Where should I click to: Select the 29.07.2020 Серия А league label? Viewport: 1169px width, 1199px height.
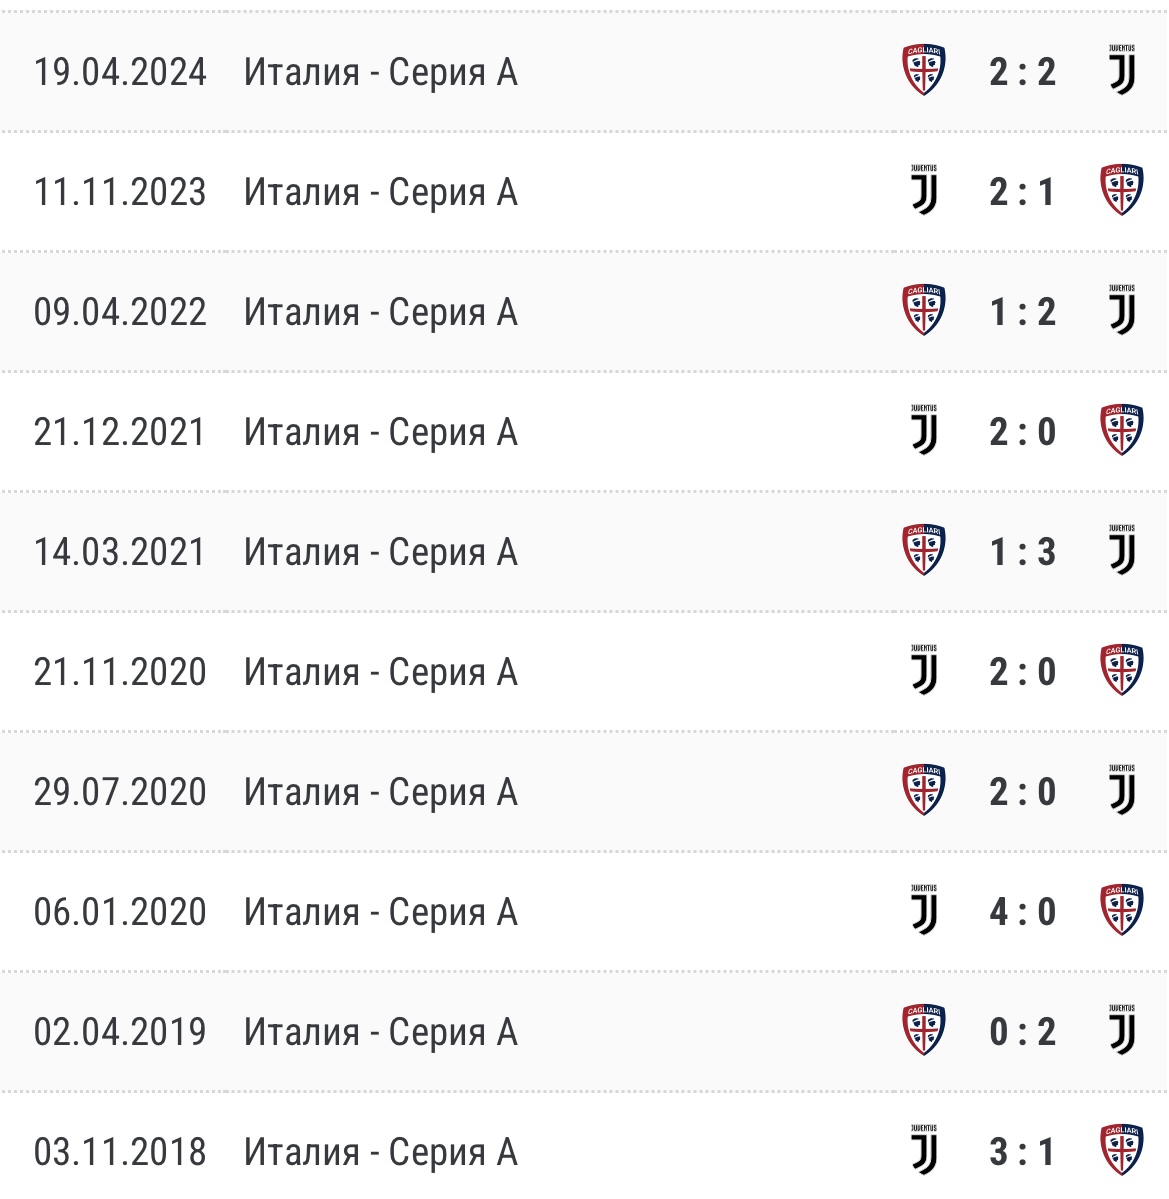pos(381,792)
